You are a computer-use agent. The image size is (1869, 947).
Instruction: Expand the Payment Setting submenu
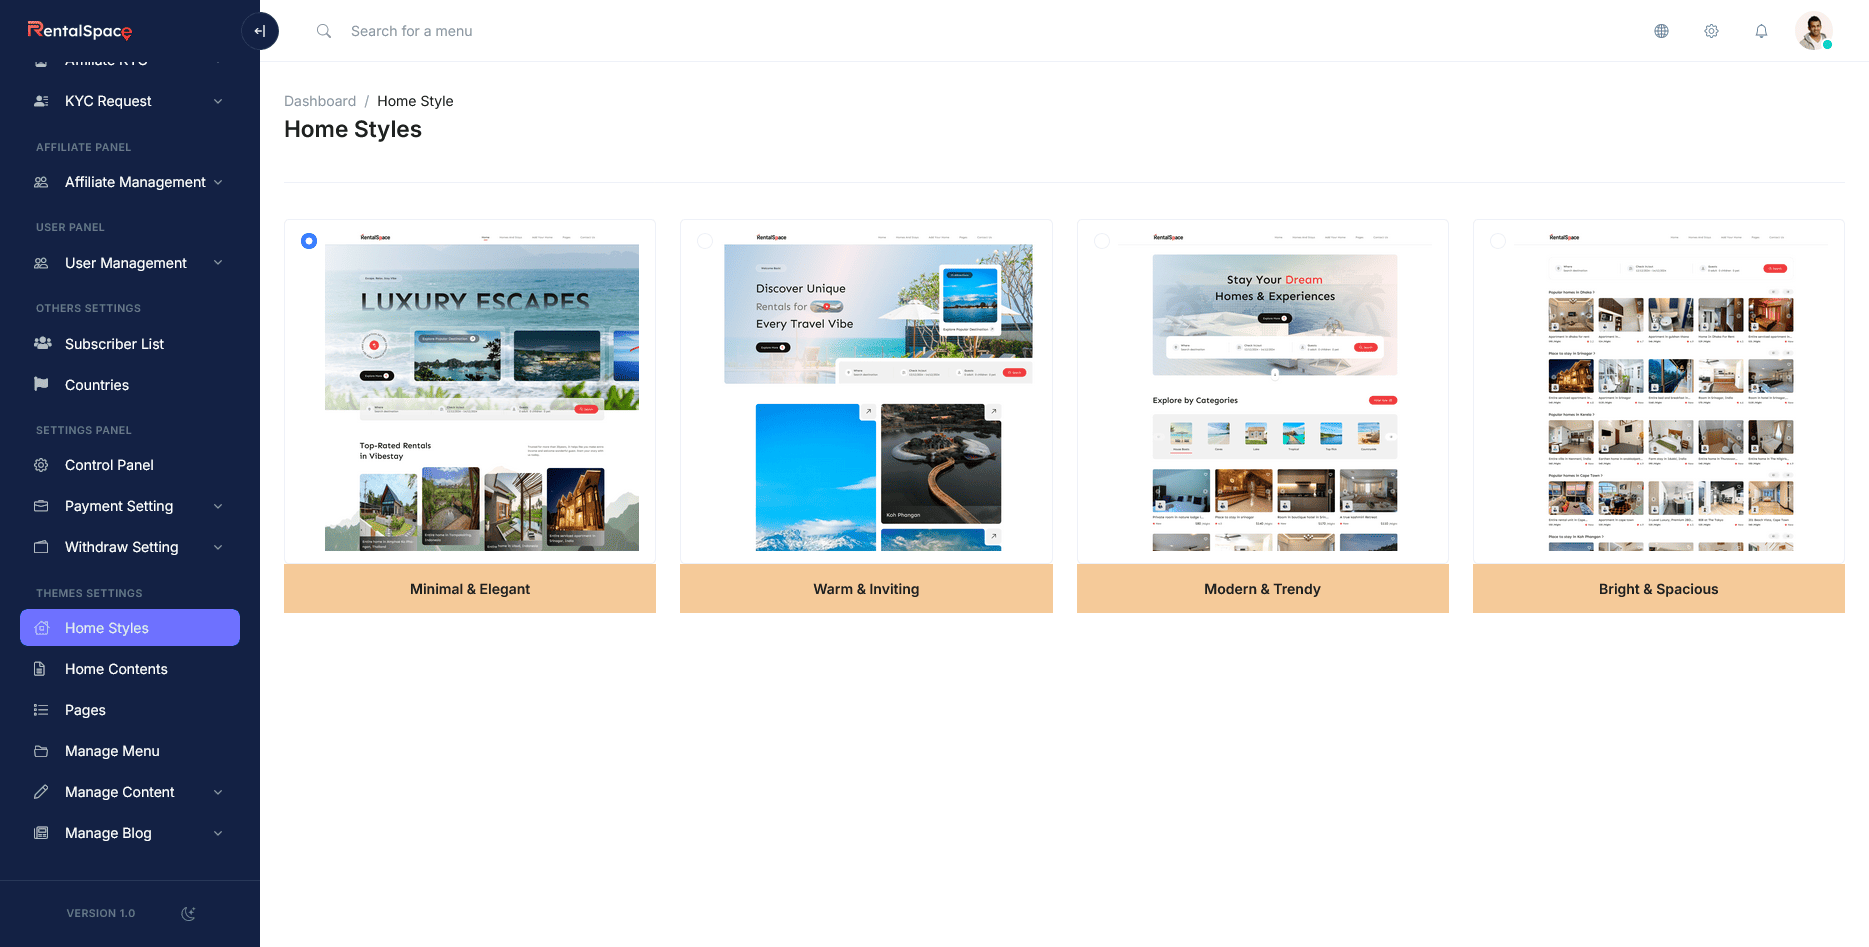[x=218, y=506]
